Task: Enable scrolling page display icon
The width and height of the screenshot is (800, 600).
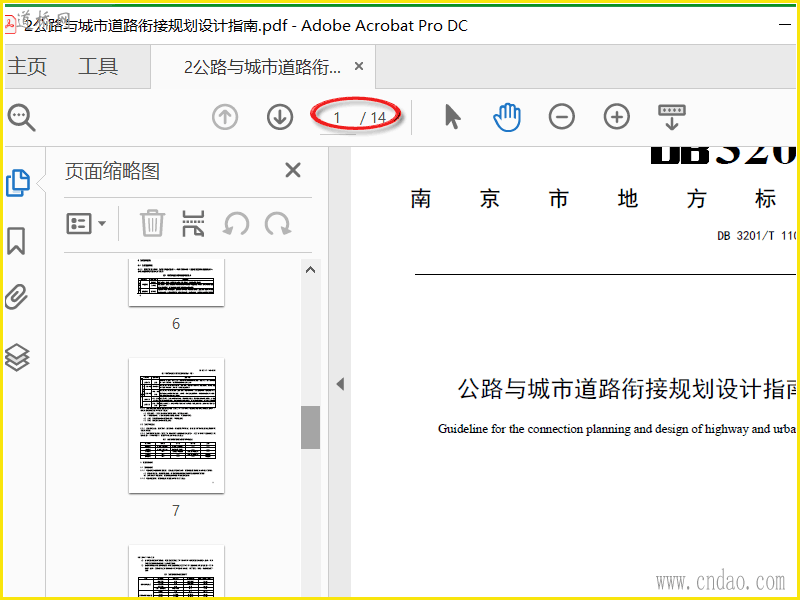Action: tap(672, 117)
